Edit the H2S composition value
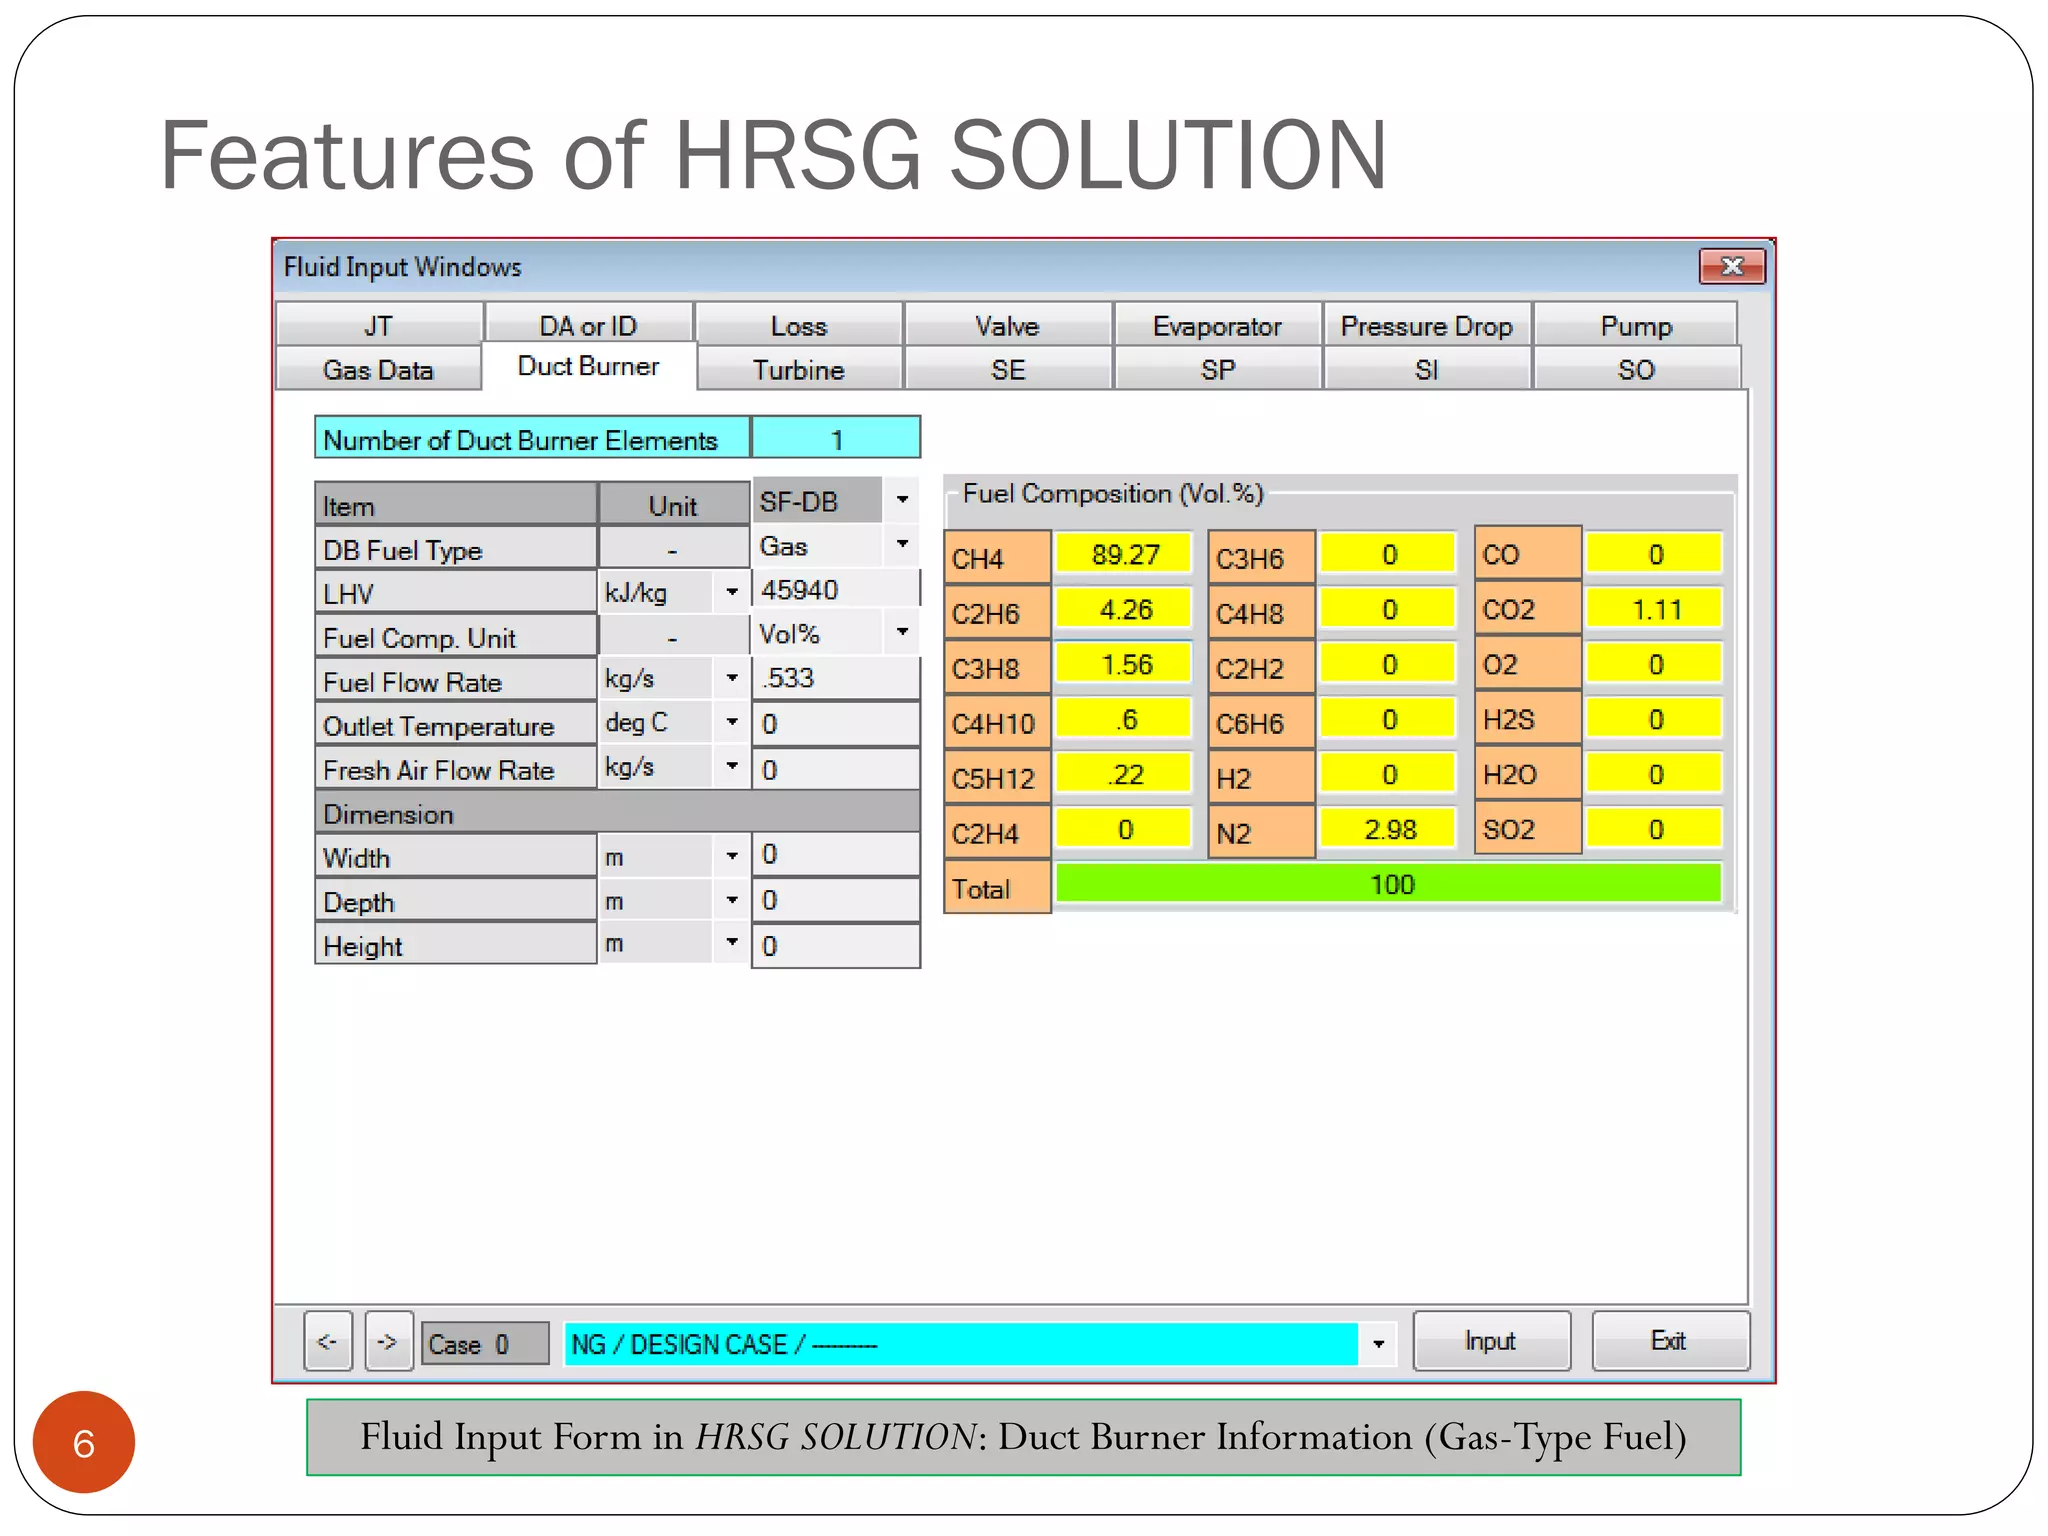Viewport: 2048px width, 1536px height. pyautogui.click(x=1655, y=719)
